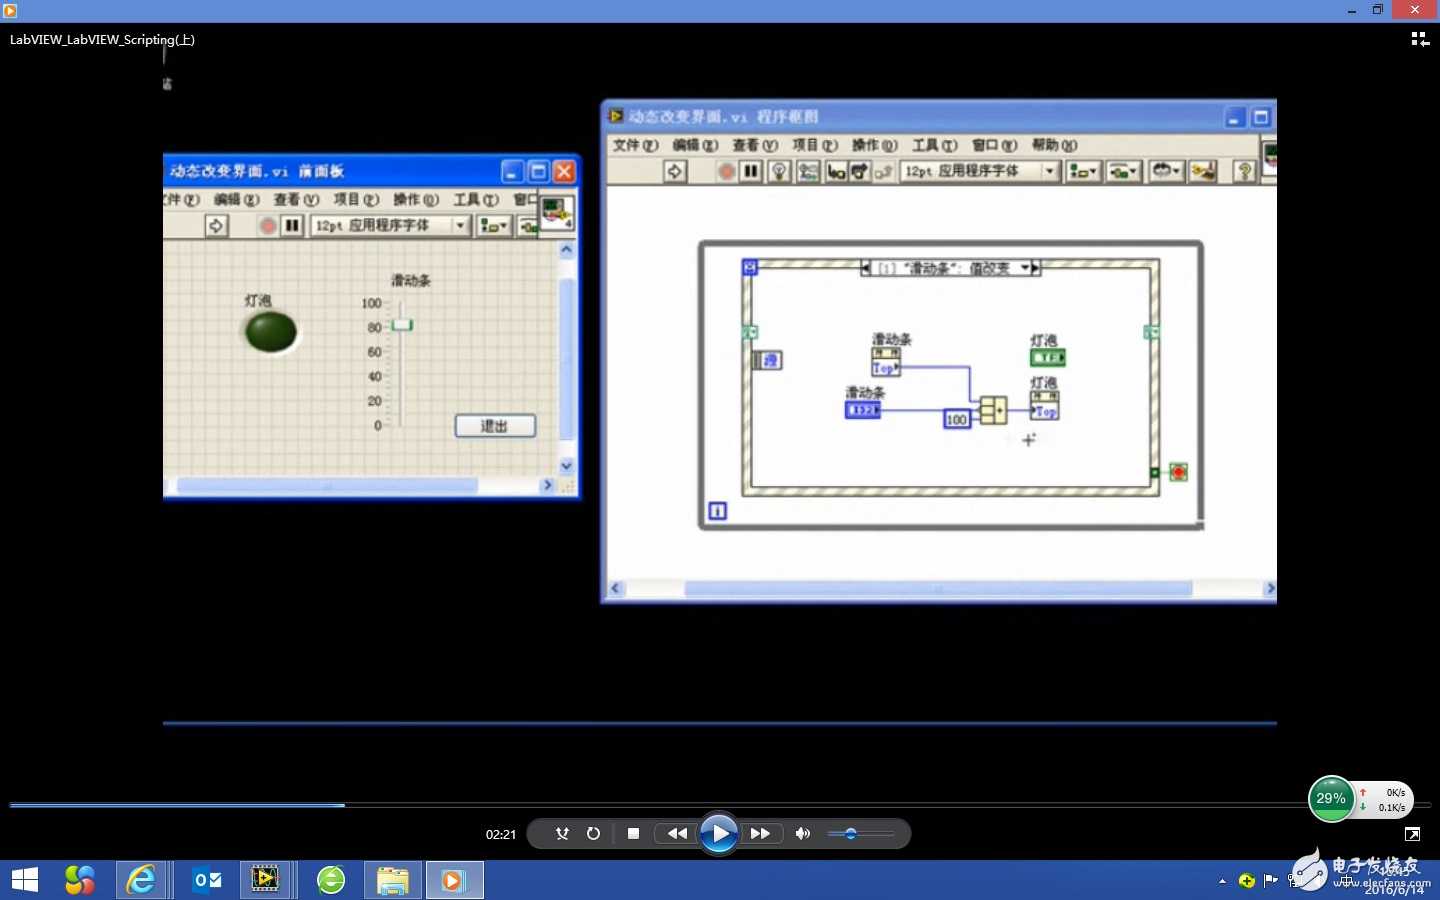Viewport: 1440px width, 900px height.
Task: Open the Windows Start button
Action: (25, 880)
